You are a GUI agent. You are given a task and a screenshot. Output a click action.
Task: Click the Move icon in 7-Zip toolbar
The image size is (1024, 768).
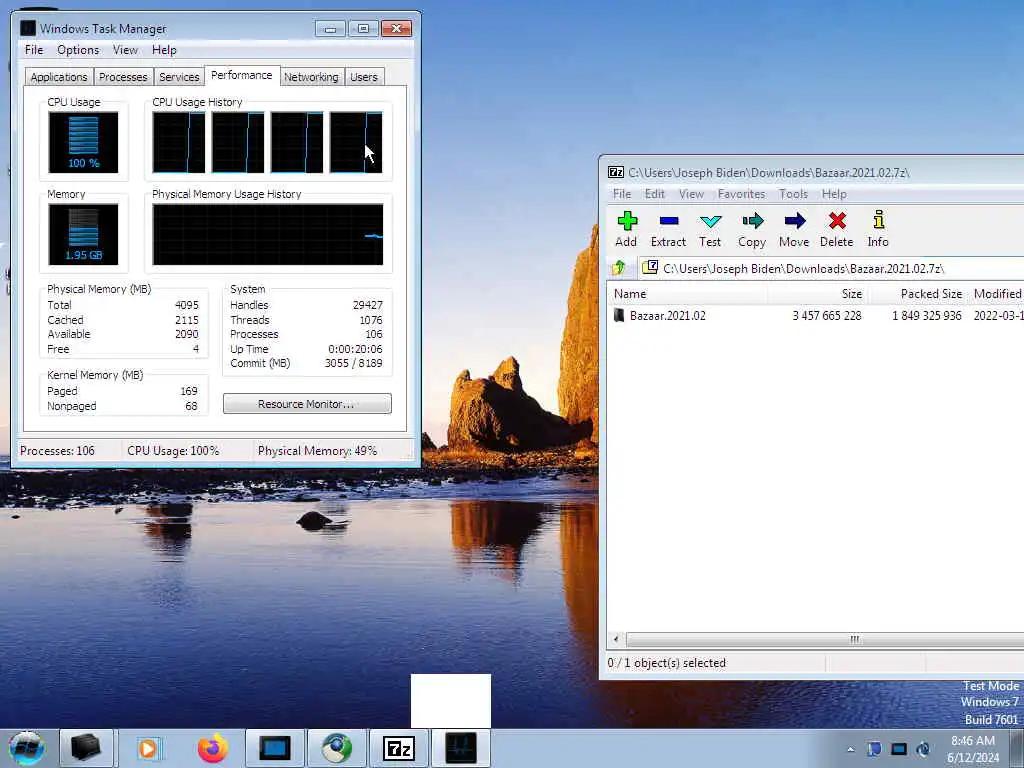(x=795, y=221)
